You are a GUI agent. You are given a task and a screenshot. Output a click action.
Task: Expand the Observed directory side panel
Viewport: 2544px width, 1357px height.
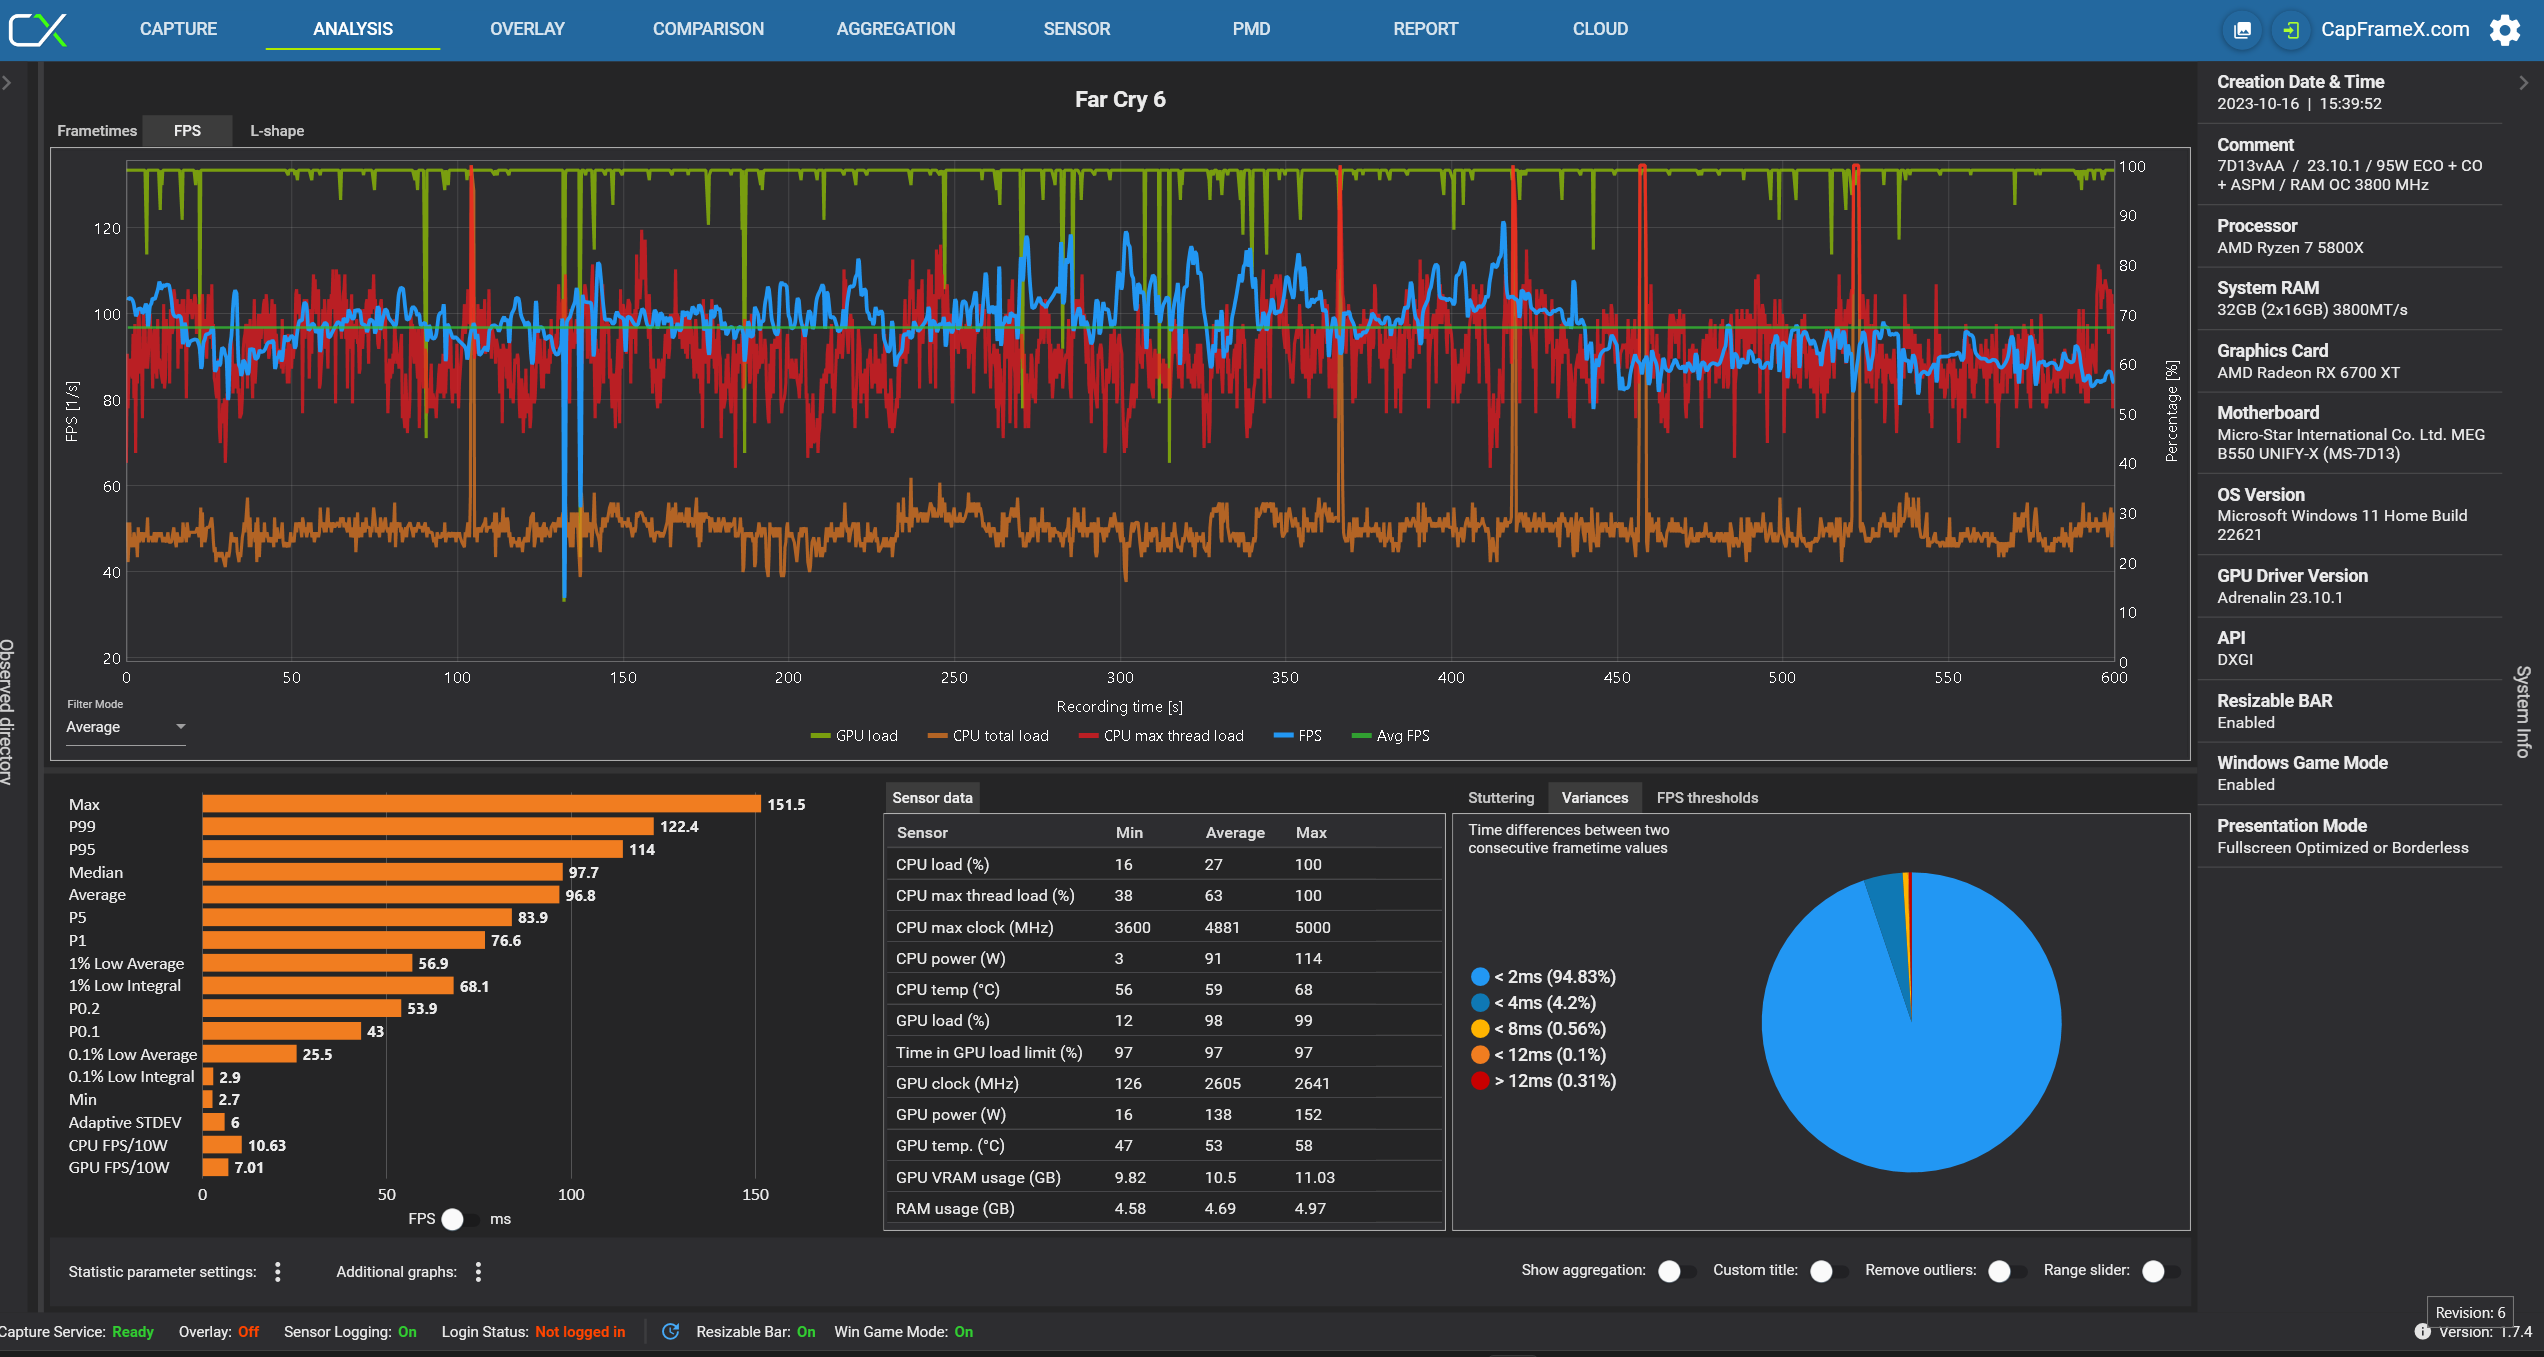click(7, 83)
